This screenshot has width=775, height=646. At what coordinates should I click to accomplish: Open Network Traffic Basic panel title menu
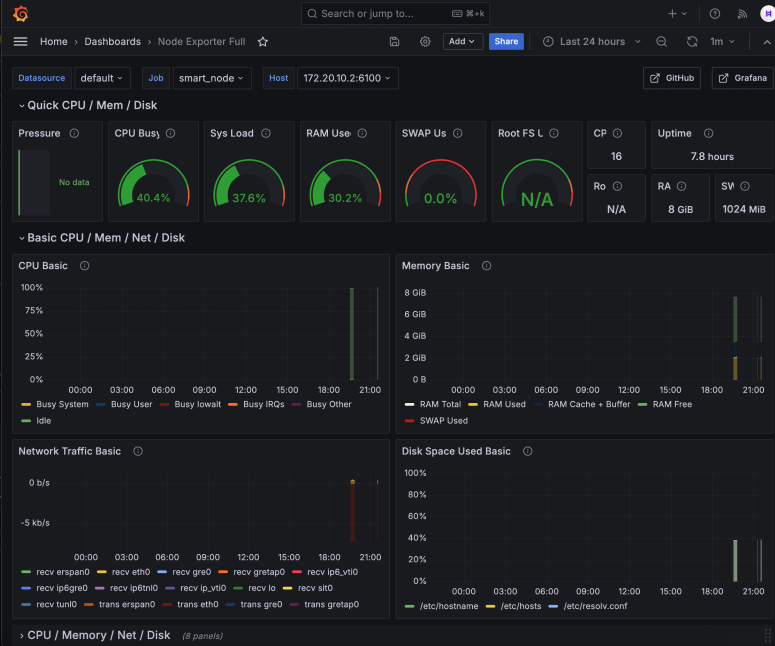tap(69, 451)
